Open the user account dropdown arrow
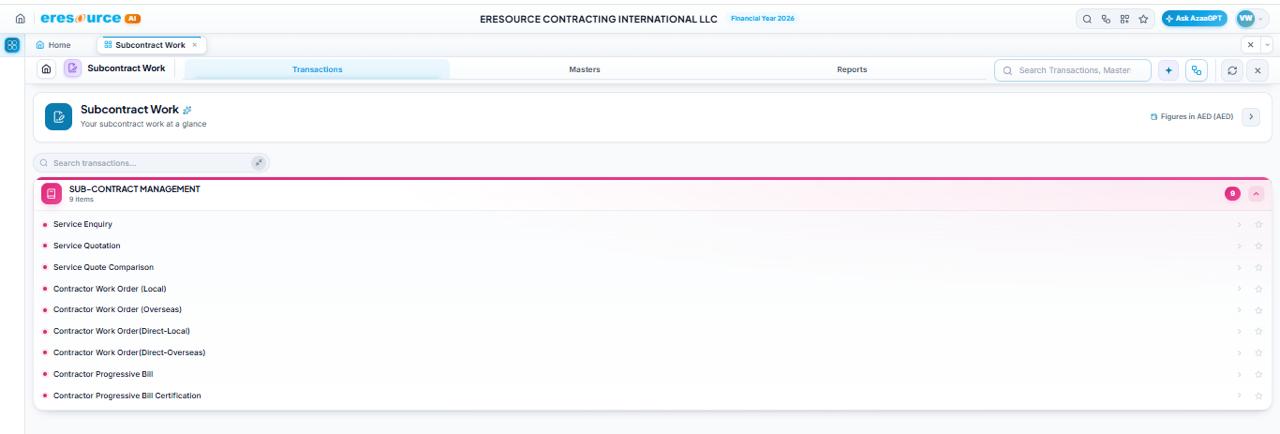This screenshot has height=434, width=1280. pyautogui.click(x=1263, y=21)
